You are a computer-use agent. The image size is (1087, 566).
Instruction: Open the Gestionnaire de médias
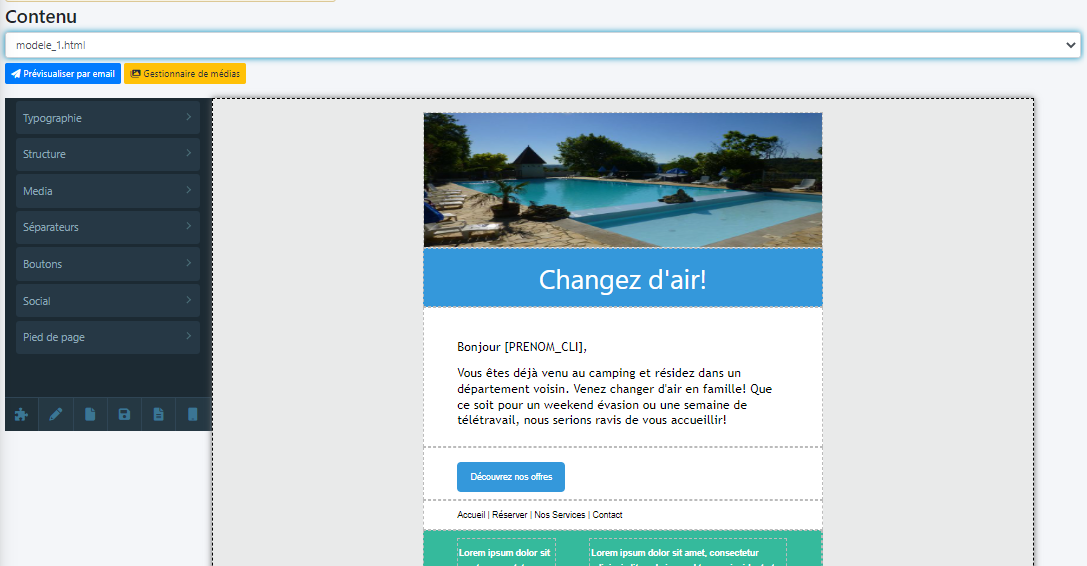[184, 74]
